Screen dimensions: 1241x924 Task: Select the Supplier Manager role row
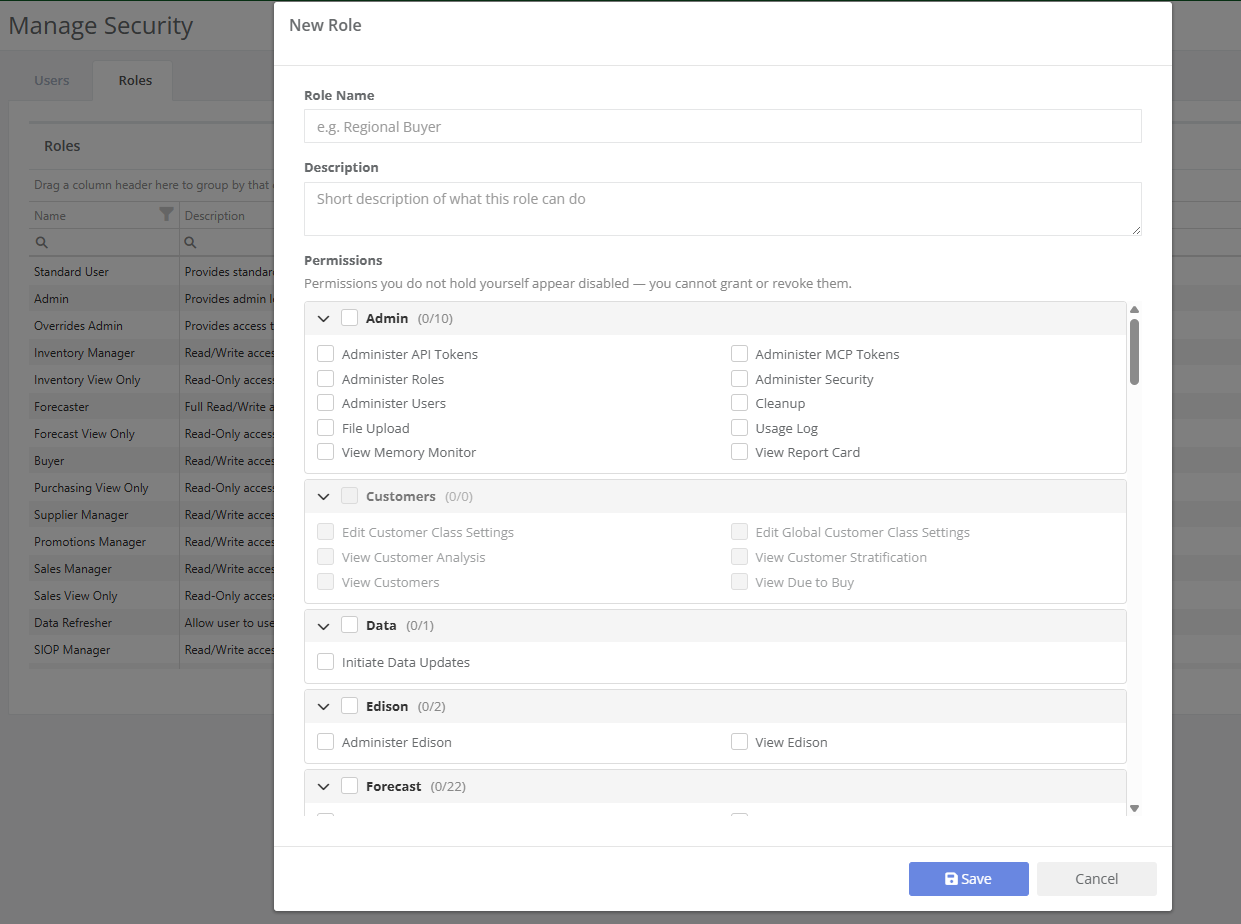pyautogui.click(x=151, y=515)
